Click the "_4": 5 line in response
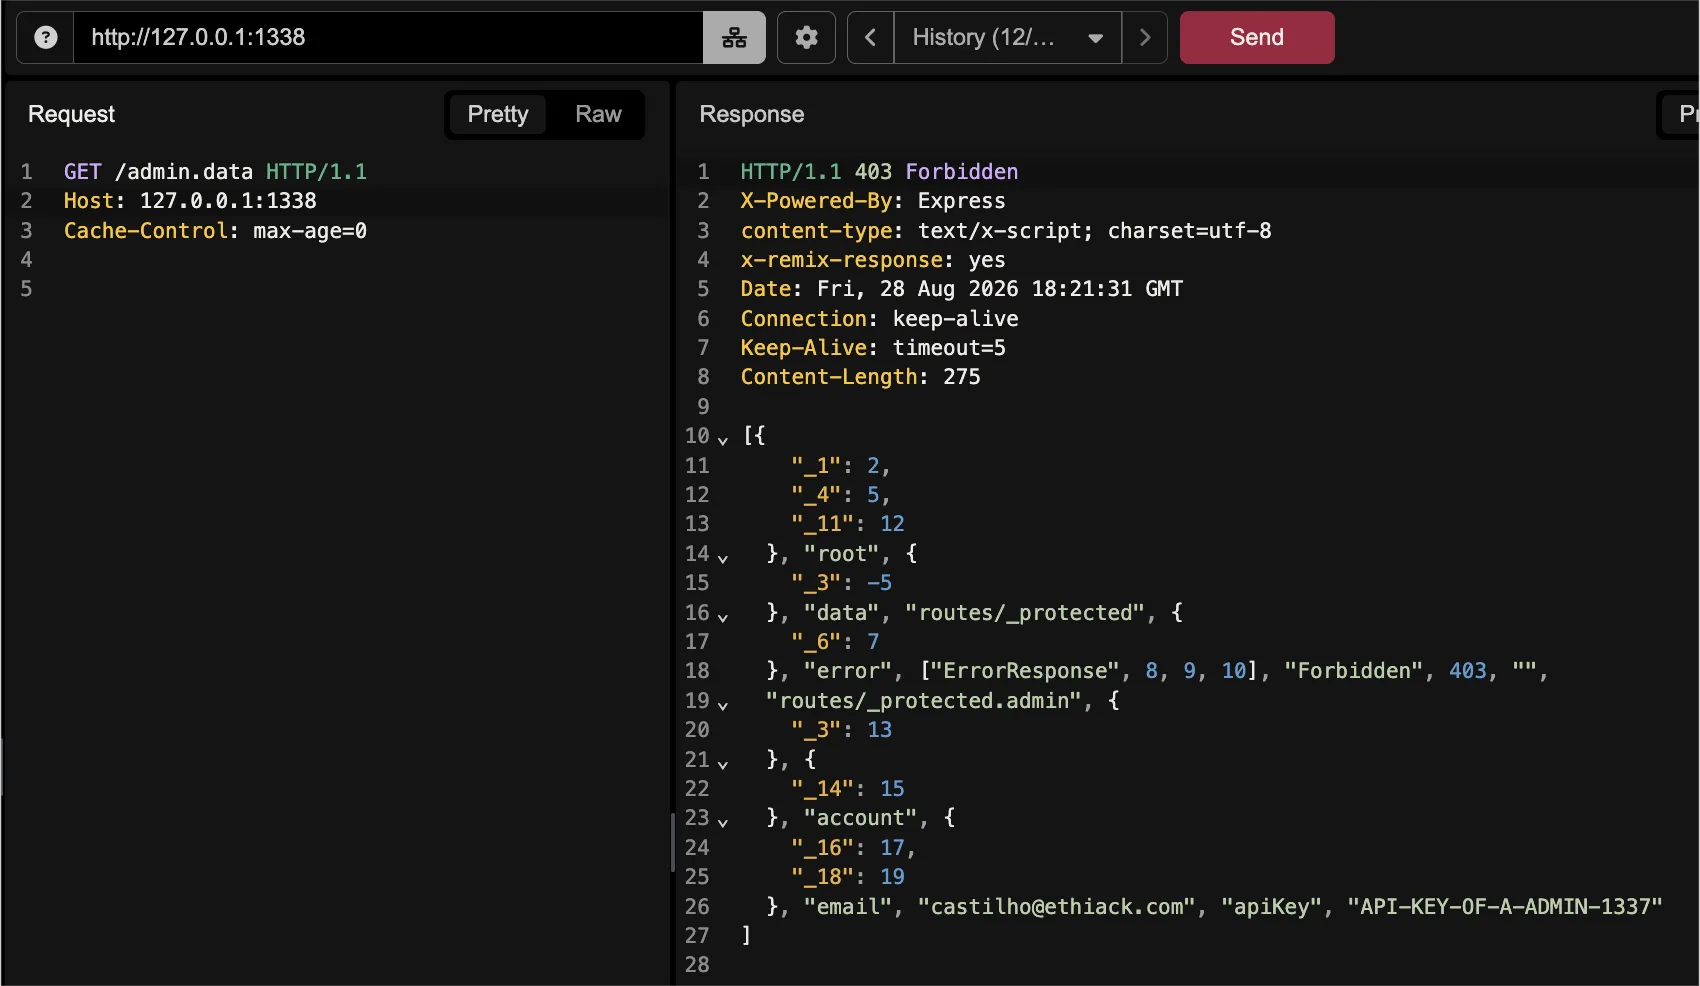This screenshot has width=1700, height=986. click(840, 495)
